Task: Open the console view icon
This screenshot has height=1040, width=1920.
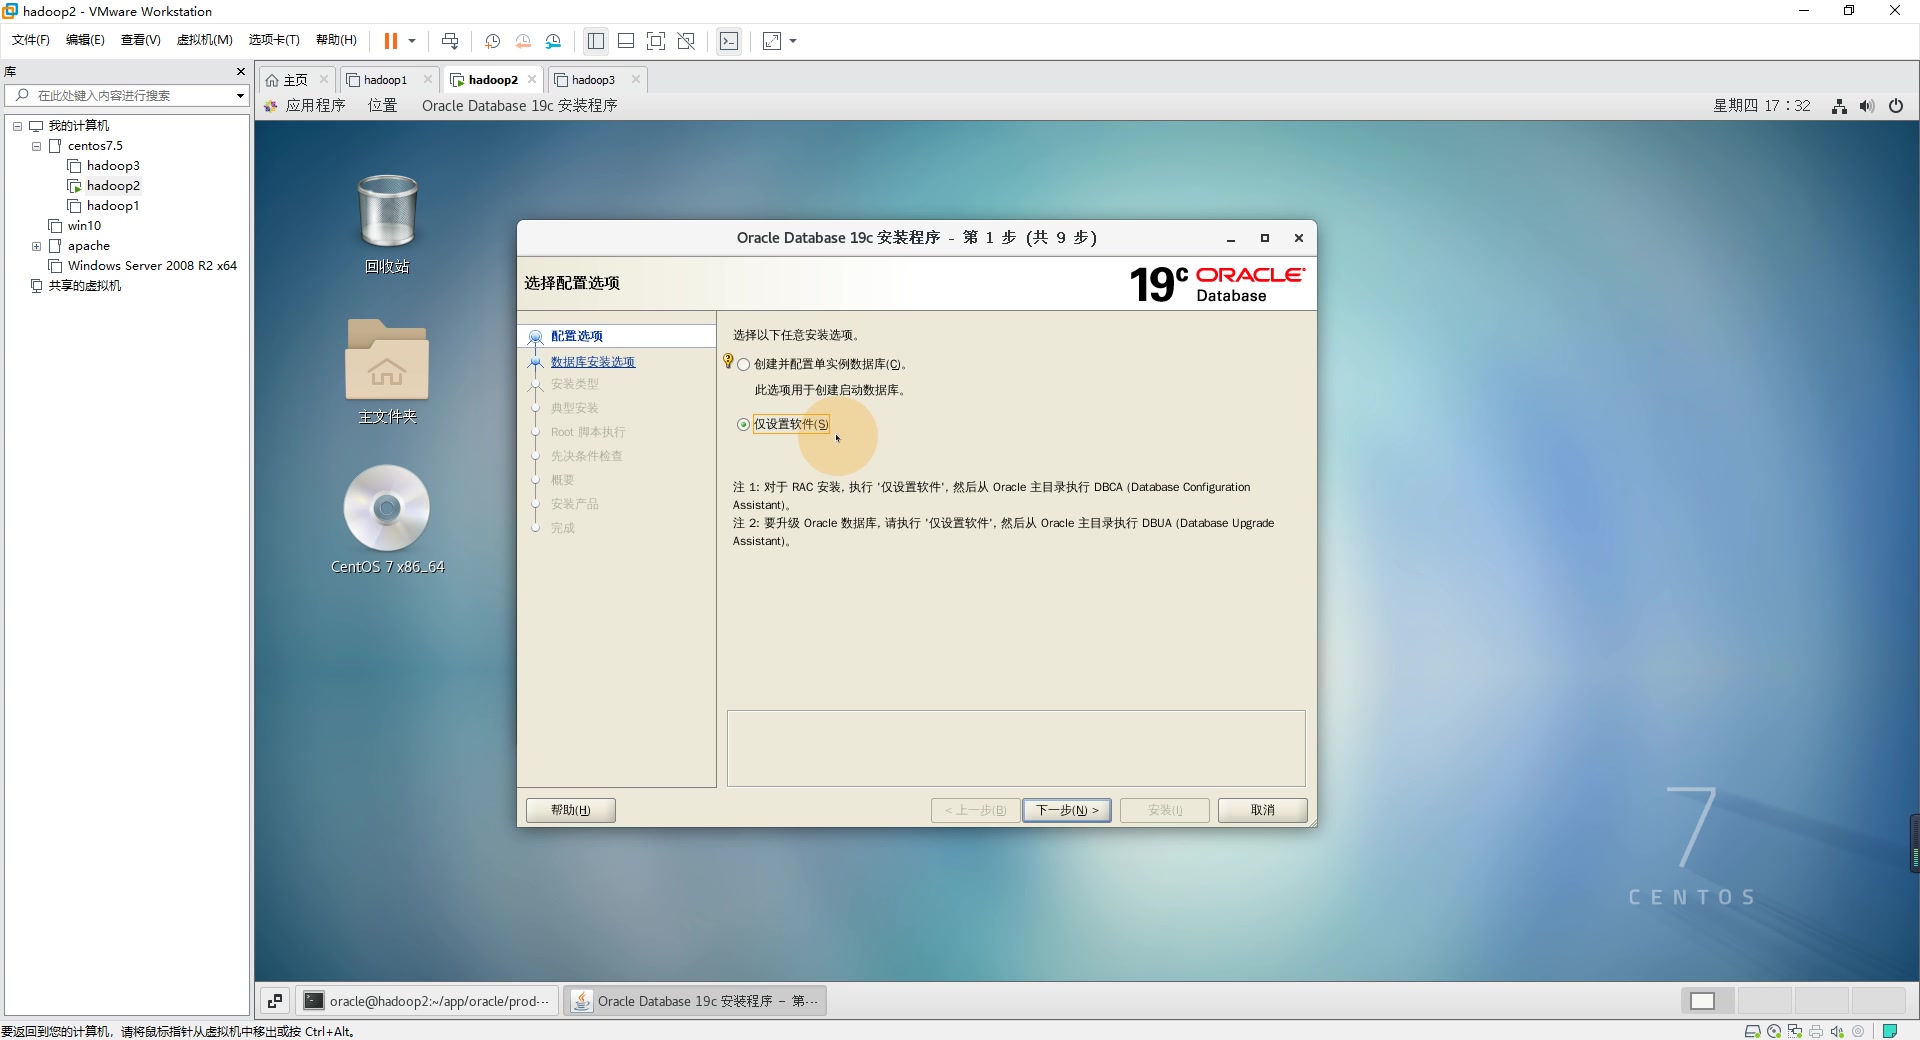Action: 729,41
